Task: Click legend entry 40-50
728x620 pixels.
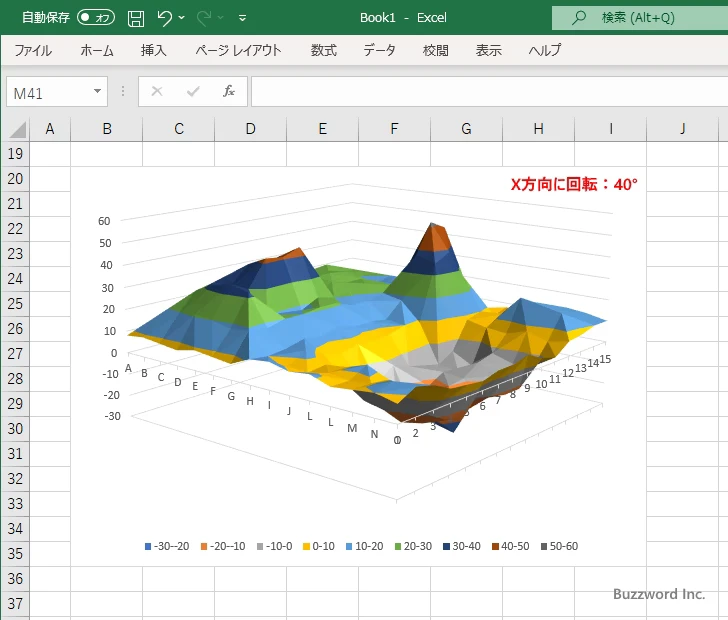Action: click(511, 546)
